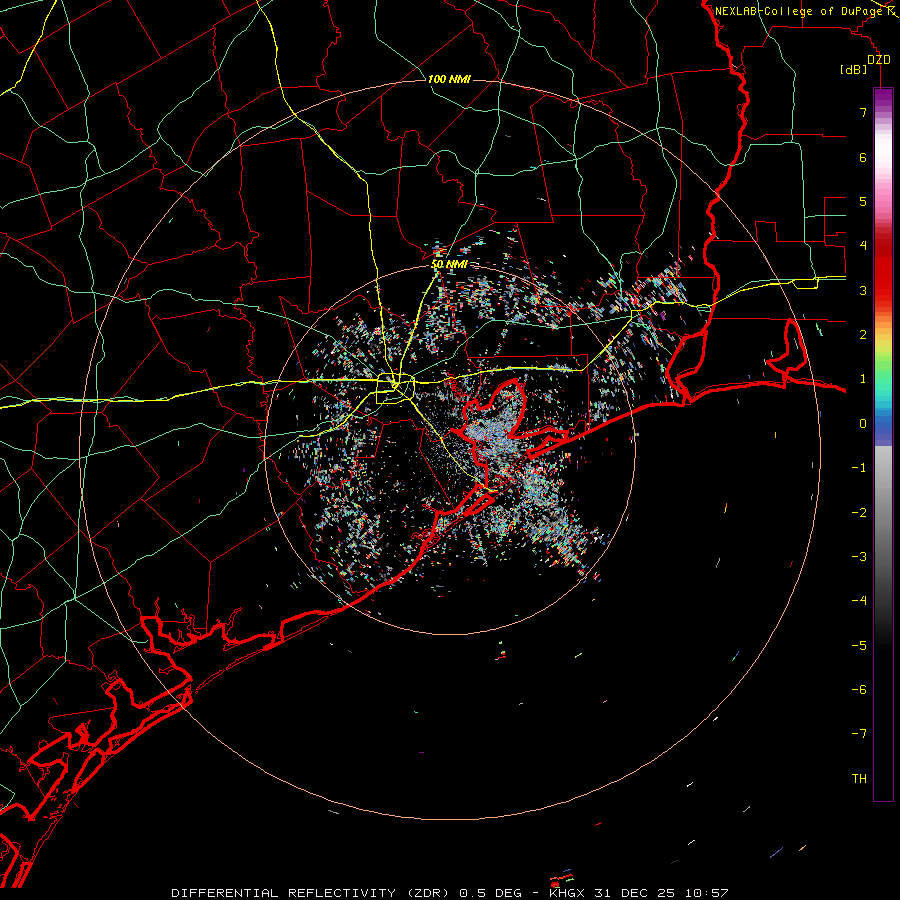Click the "5" tick label on the scale
Image resolution: width=900 pixels, height=900 pixels.
pyautogui.click(x=863, y=201)
